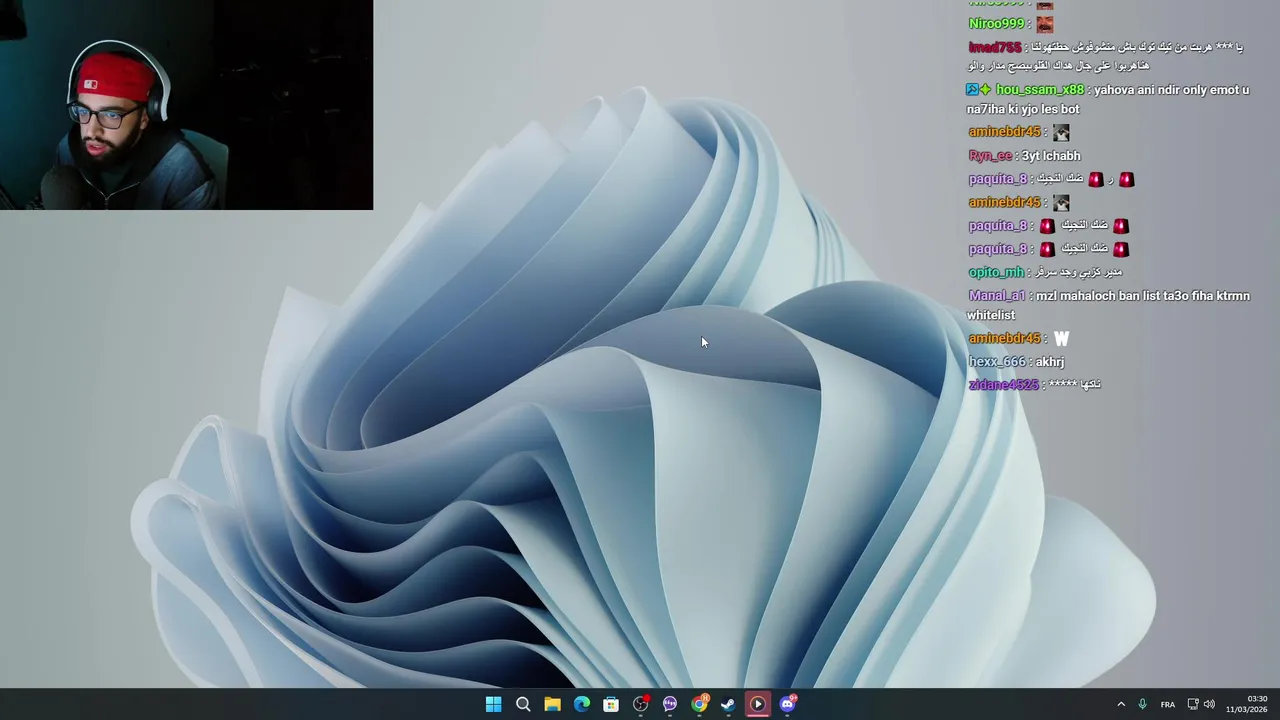Click username Niroo999 in chat
Viewport: 1280px width, 720px height.
[997, 24]
